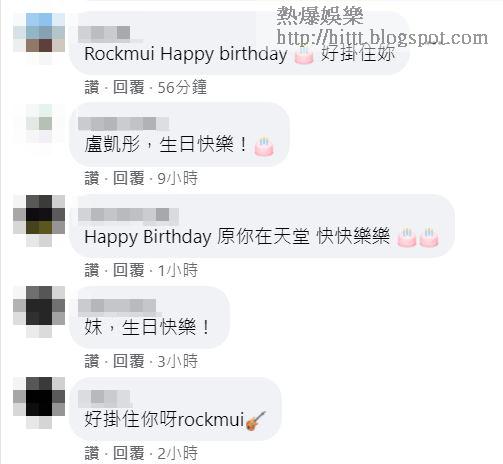
Task: Like the Happy Birthday 天堂 comment
Action: click(x=92, y=270)
